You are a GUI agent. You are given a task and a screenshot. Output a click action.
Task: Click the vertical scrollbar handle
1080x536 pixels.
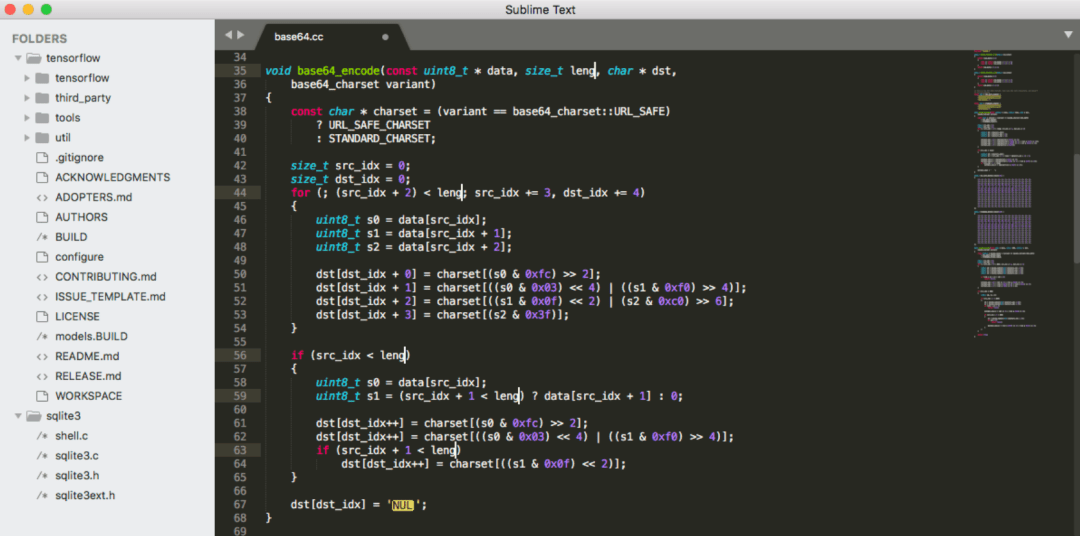(x=1077, y=207)
